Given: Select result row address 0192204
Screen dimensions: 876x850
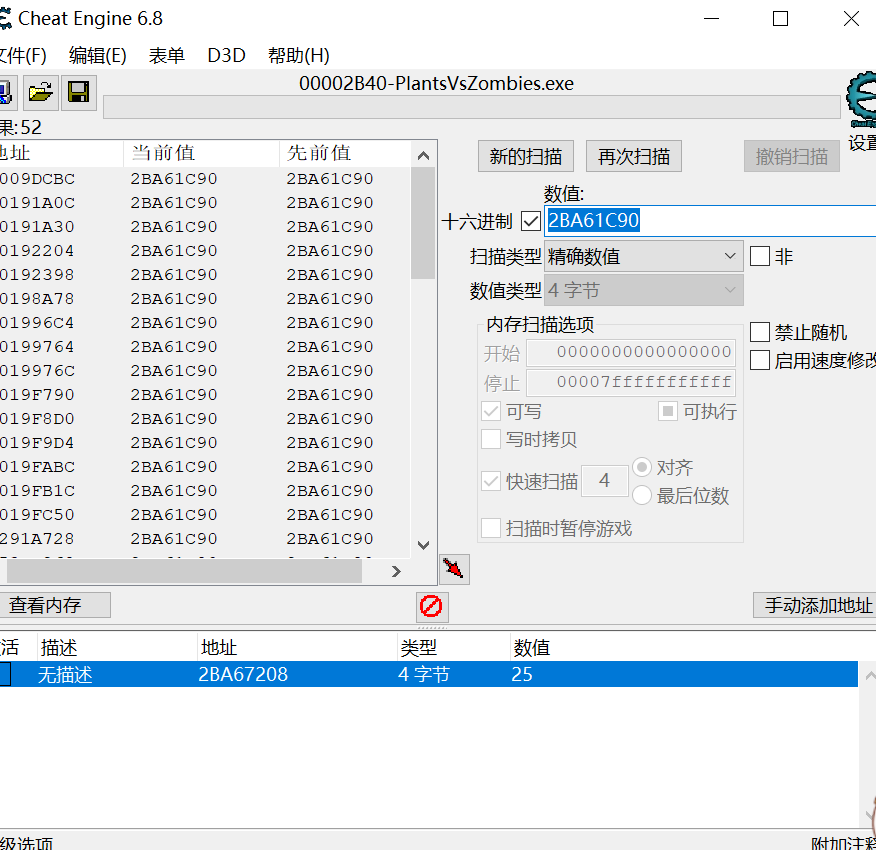Looking at the screenshot, I should (x=205, y=251).
